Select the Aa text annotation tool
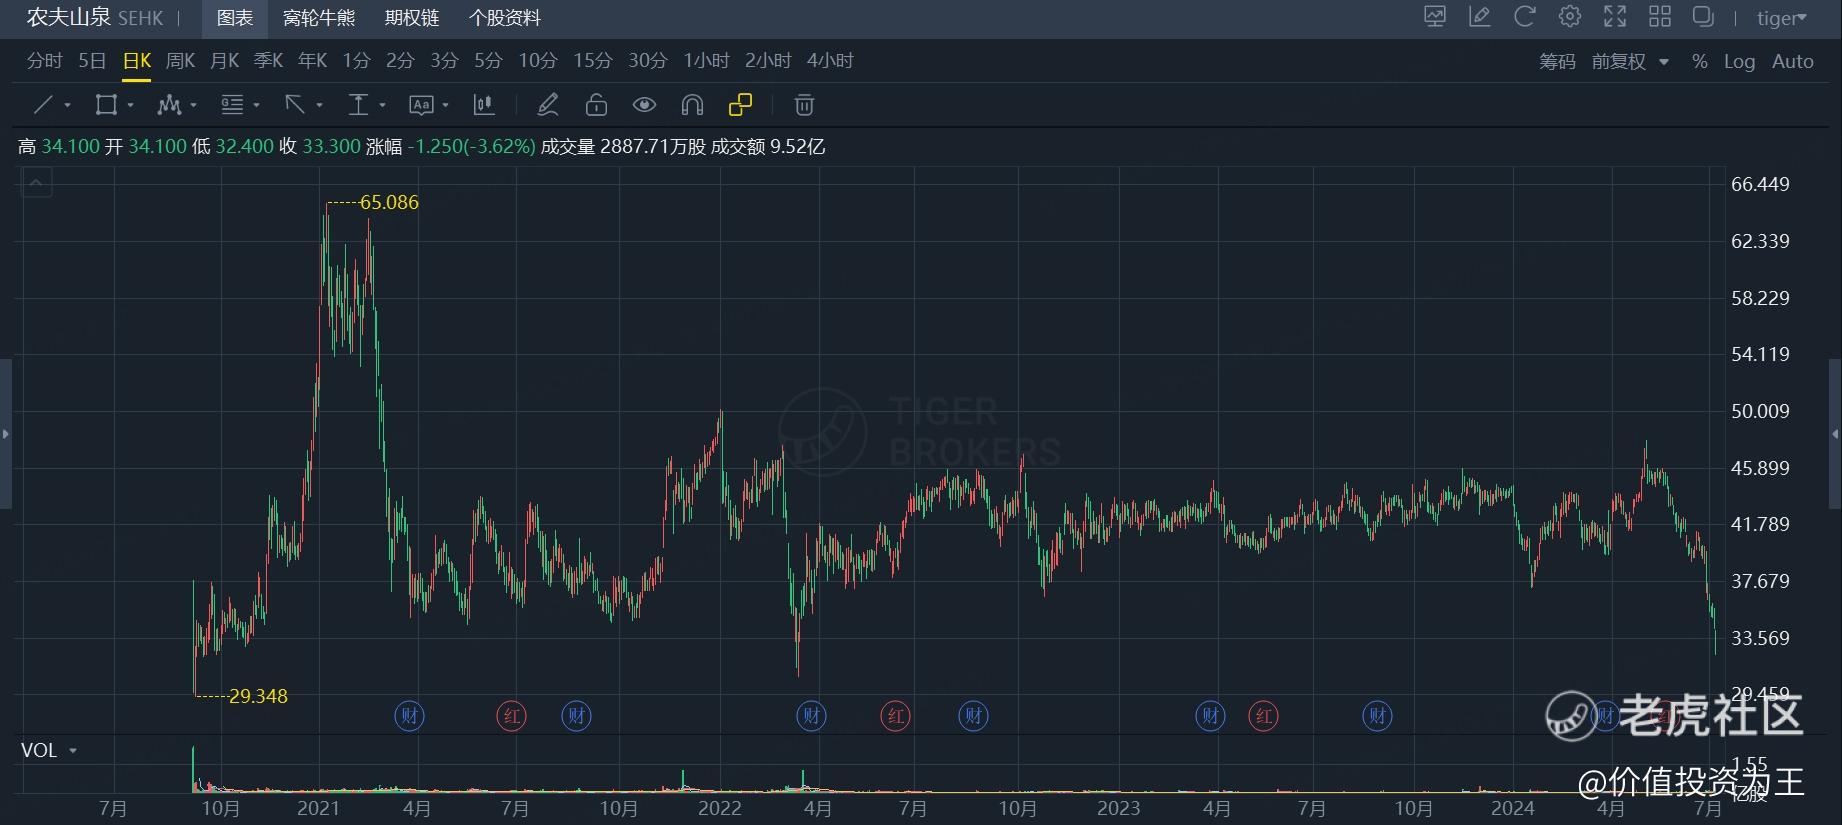 coord(421,105)
